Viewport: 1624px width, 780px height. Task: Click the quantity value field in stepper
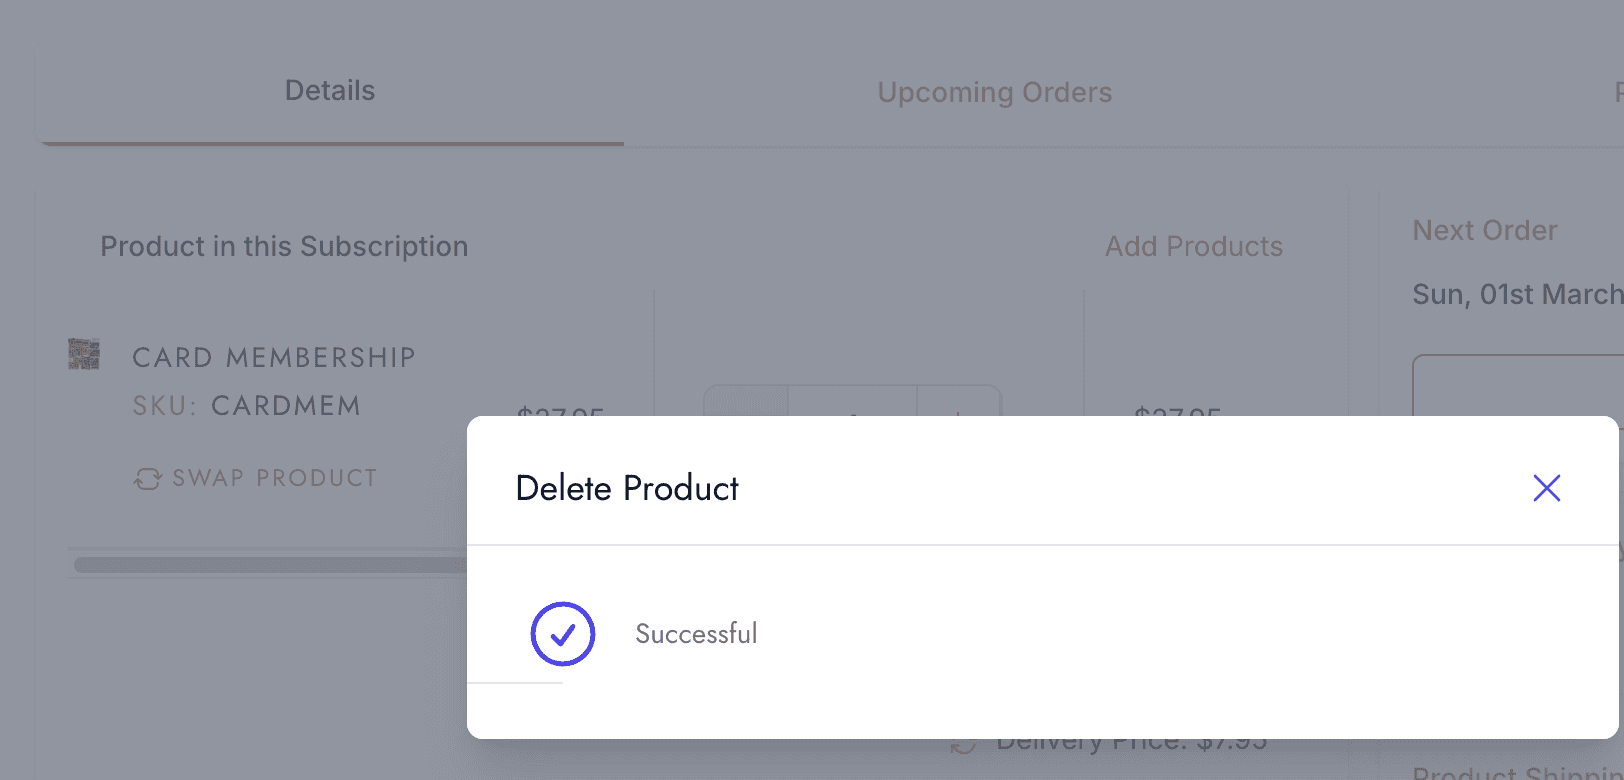coord(852,401)
